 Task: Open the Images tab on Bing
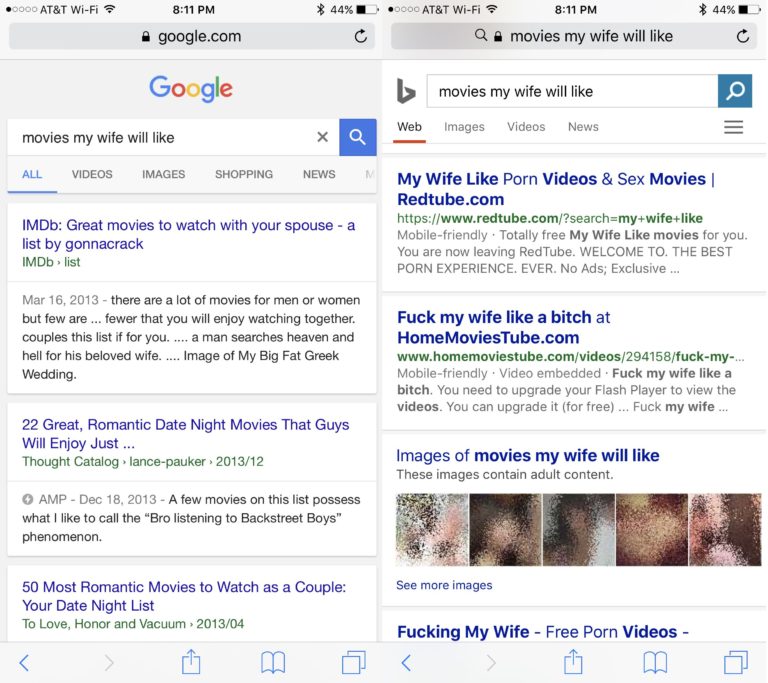(x=464, y=127)
